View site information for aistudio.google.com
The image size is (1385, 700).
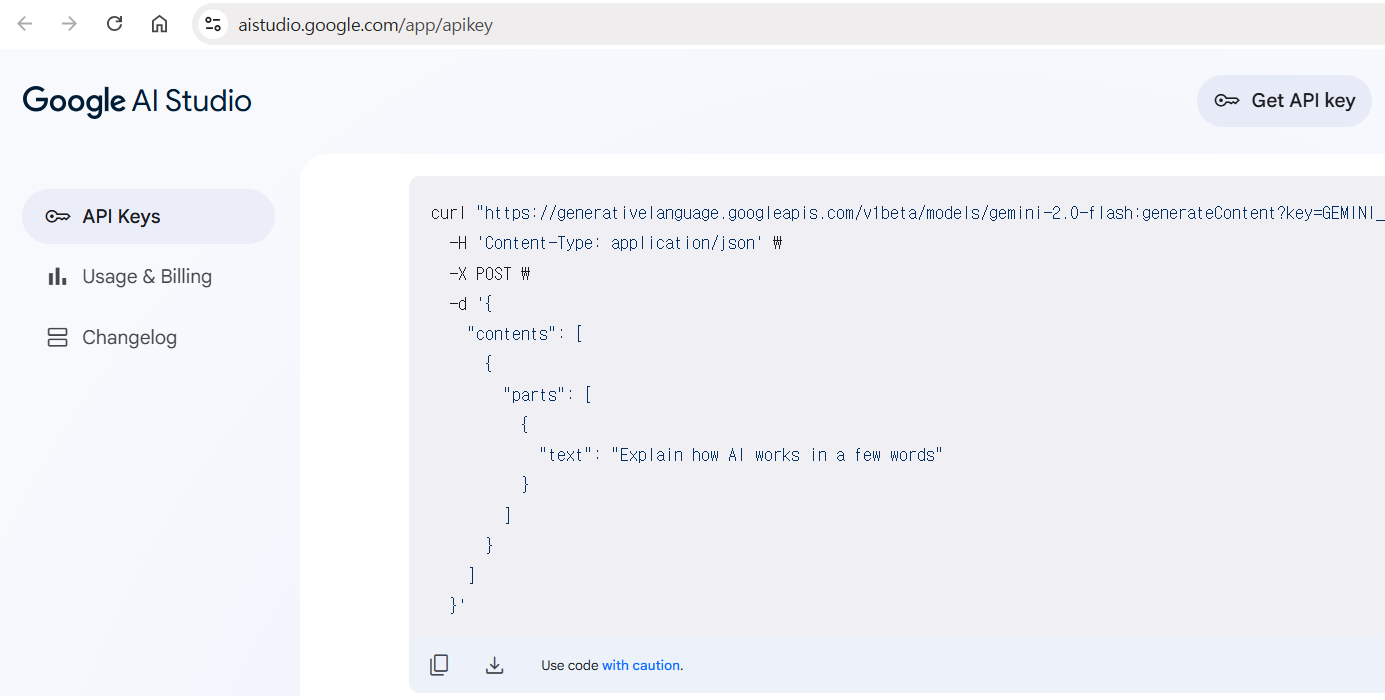(x=212, y=24)
